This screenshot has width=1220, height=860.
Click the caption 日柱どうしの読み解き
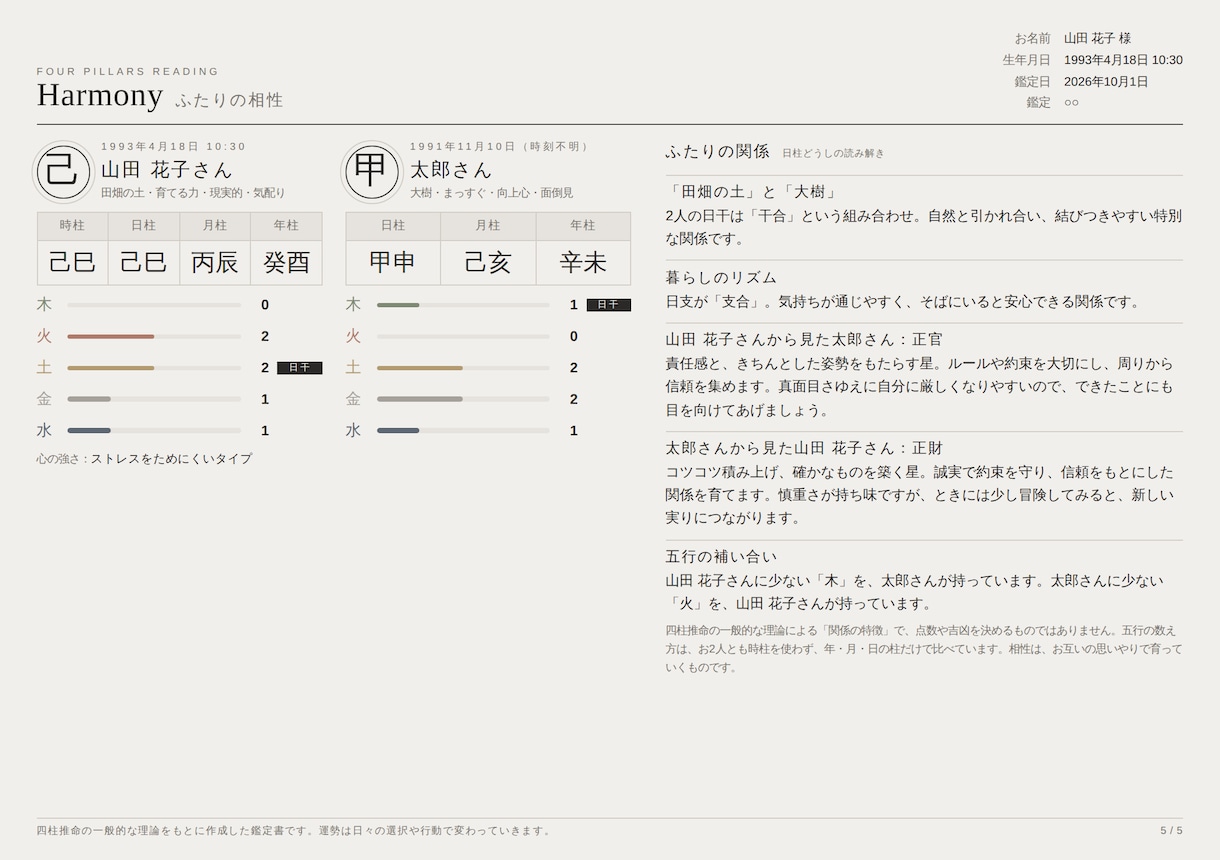pos(833,153)
